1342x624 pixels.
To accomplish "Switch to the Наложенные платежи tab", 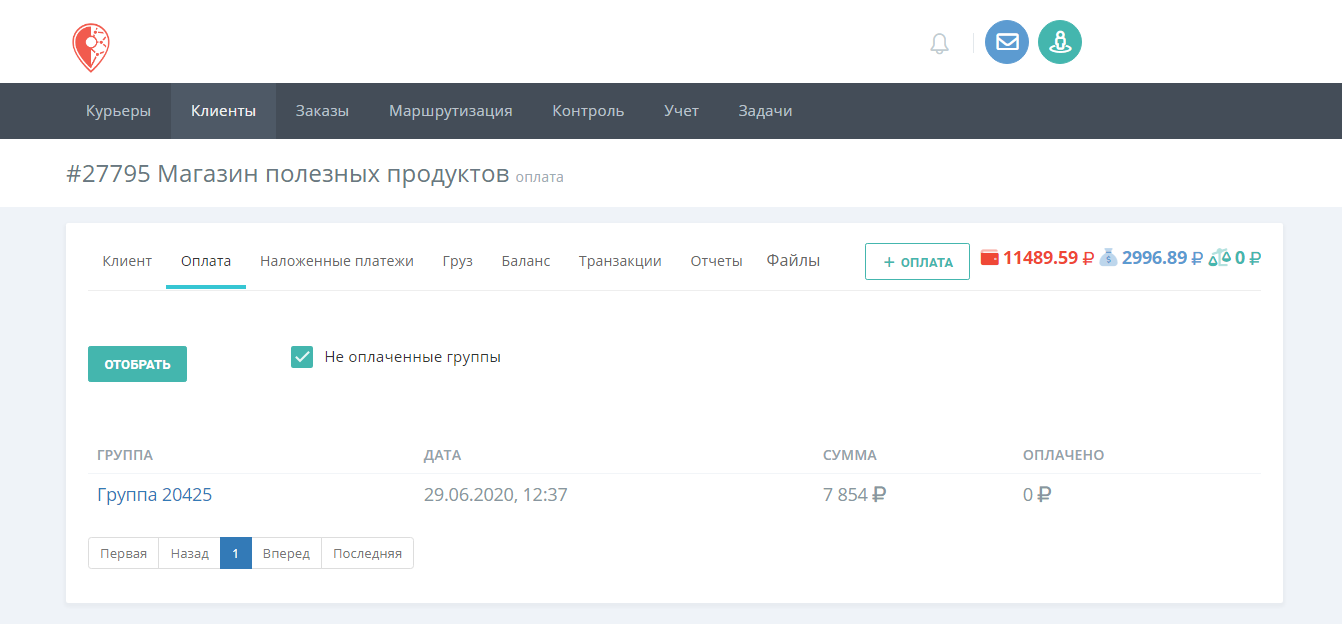I will click(337, 261).
